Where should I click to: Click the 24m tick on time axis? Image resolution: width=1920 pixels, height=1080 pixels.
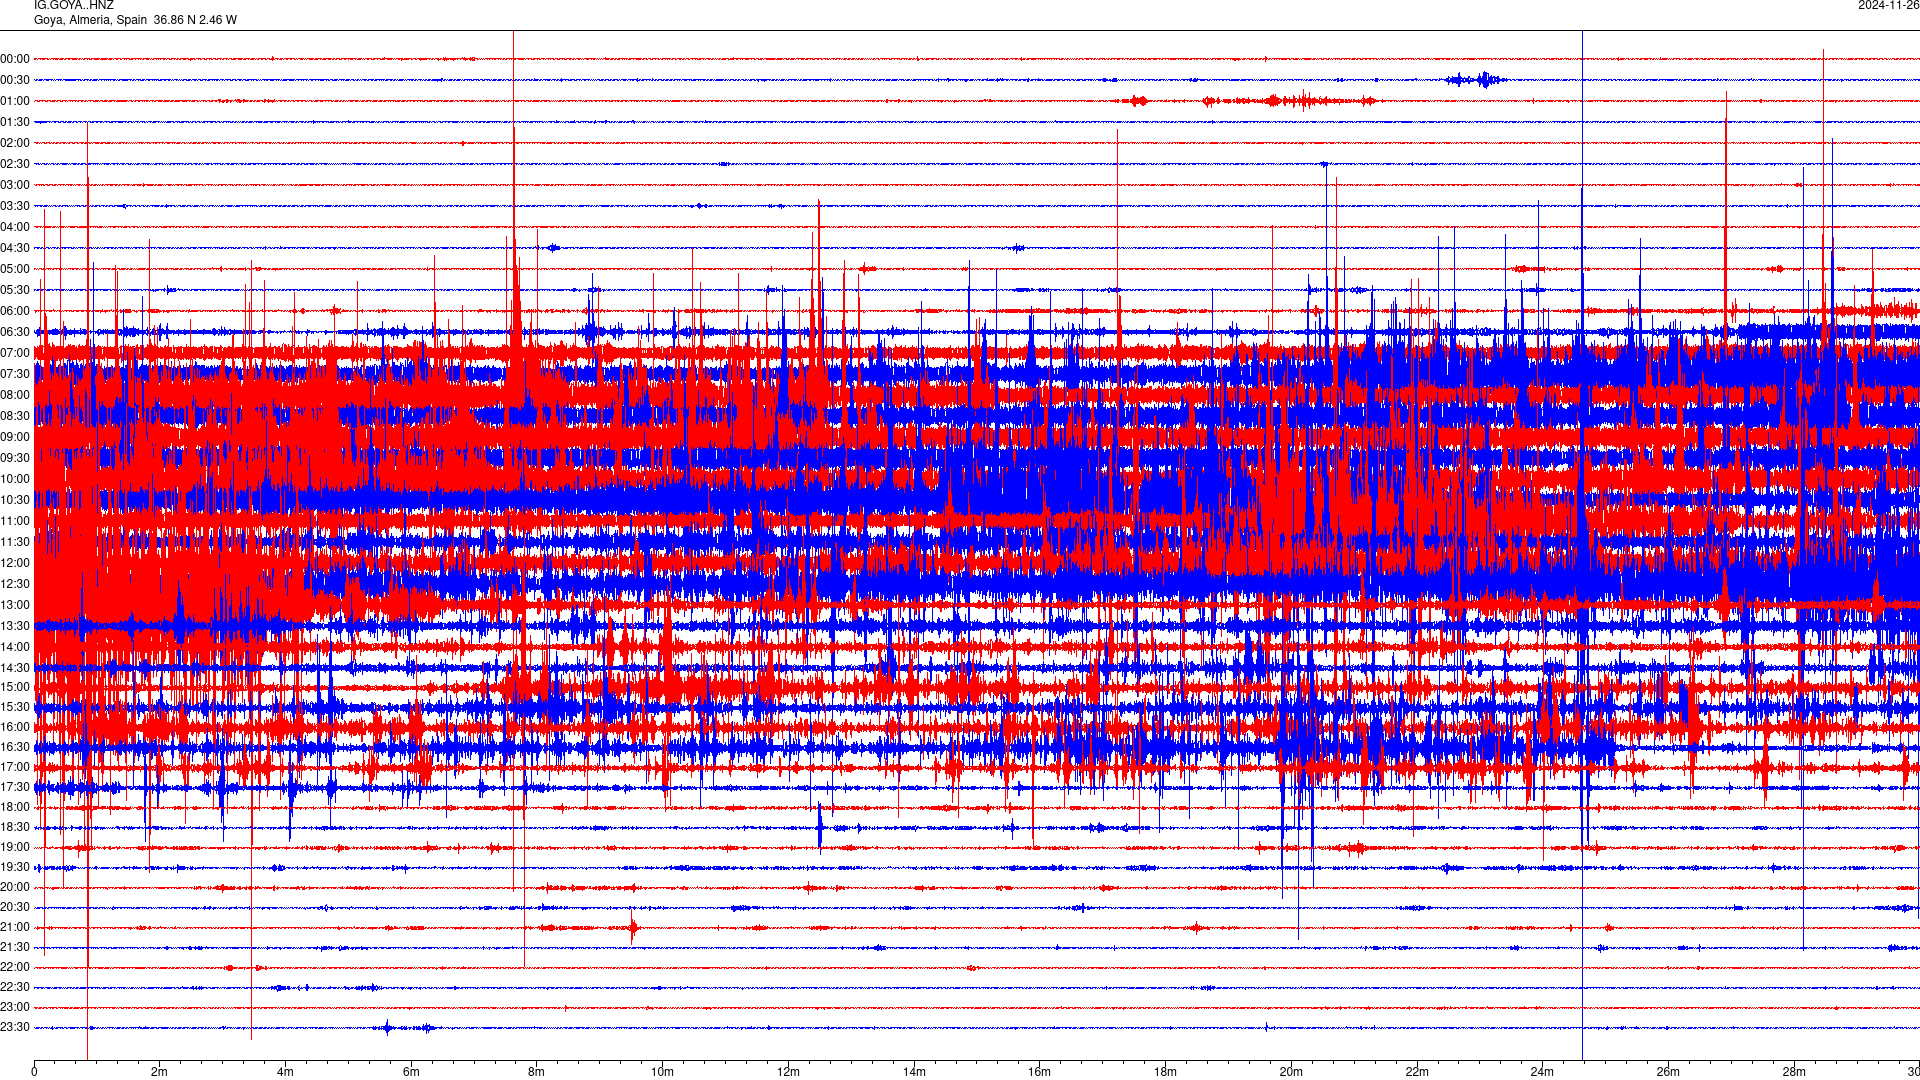pyautogui.click(x=1542, y=1072)
